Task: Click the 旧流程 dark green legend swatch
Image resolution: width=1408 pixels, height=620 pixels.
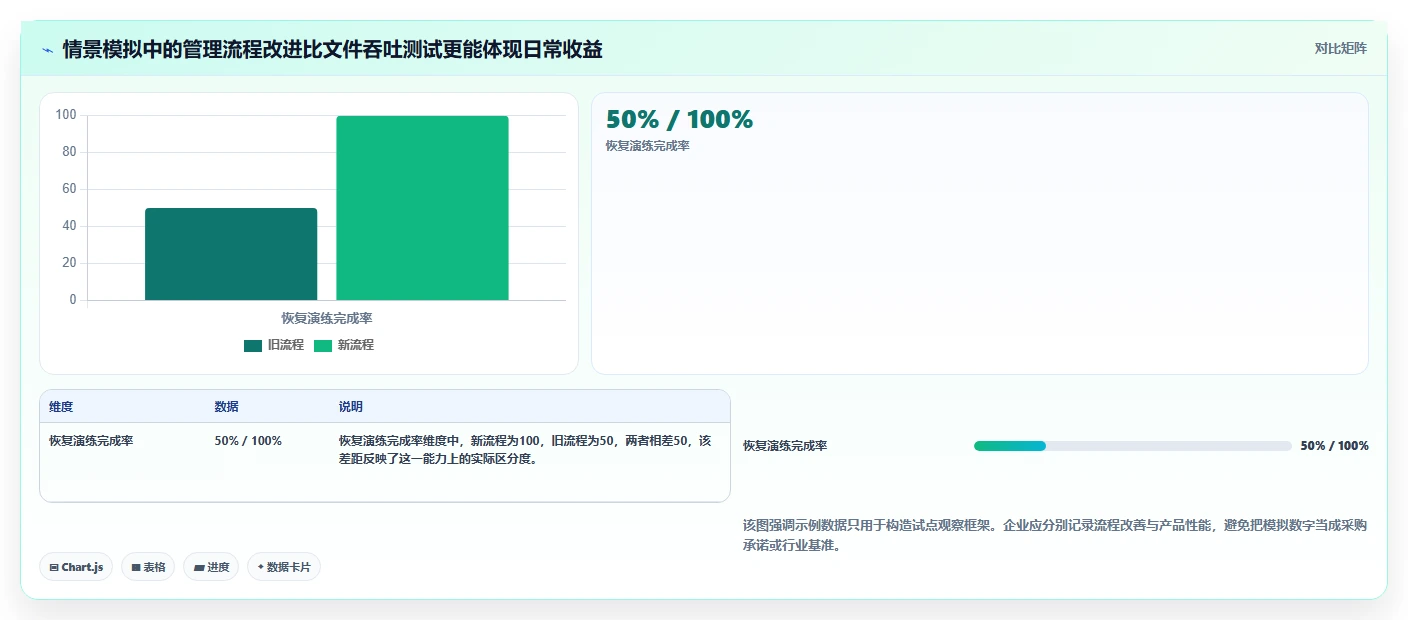Action: coord(253,346)
